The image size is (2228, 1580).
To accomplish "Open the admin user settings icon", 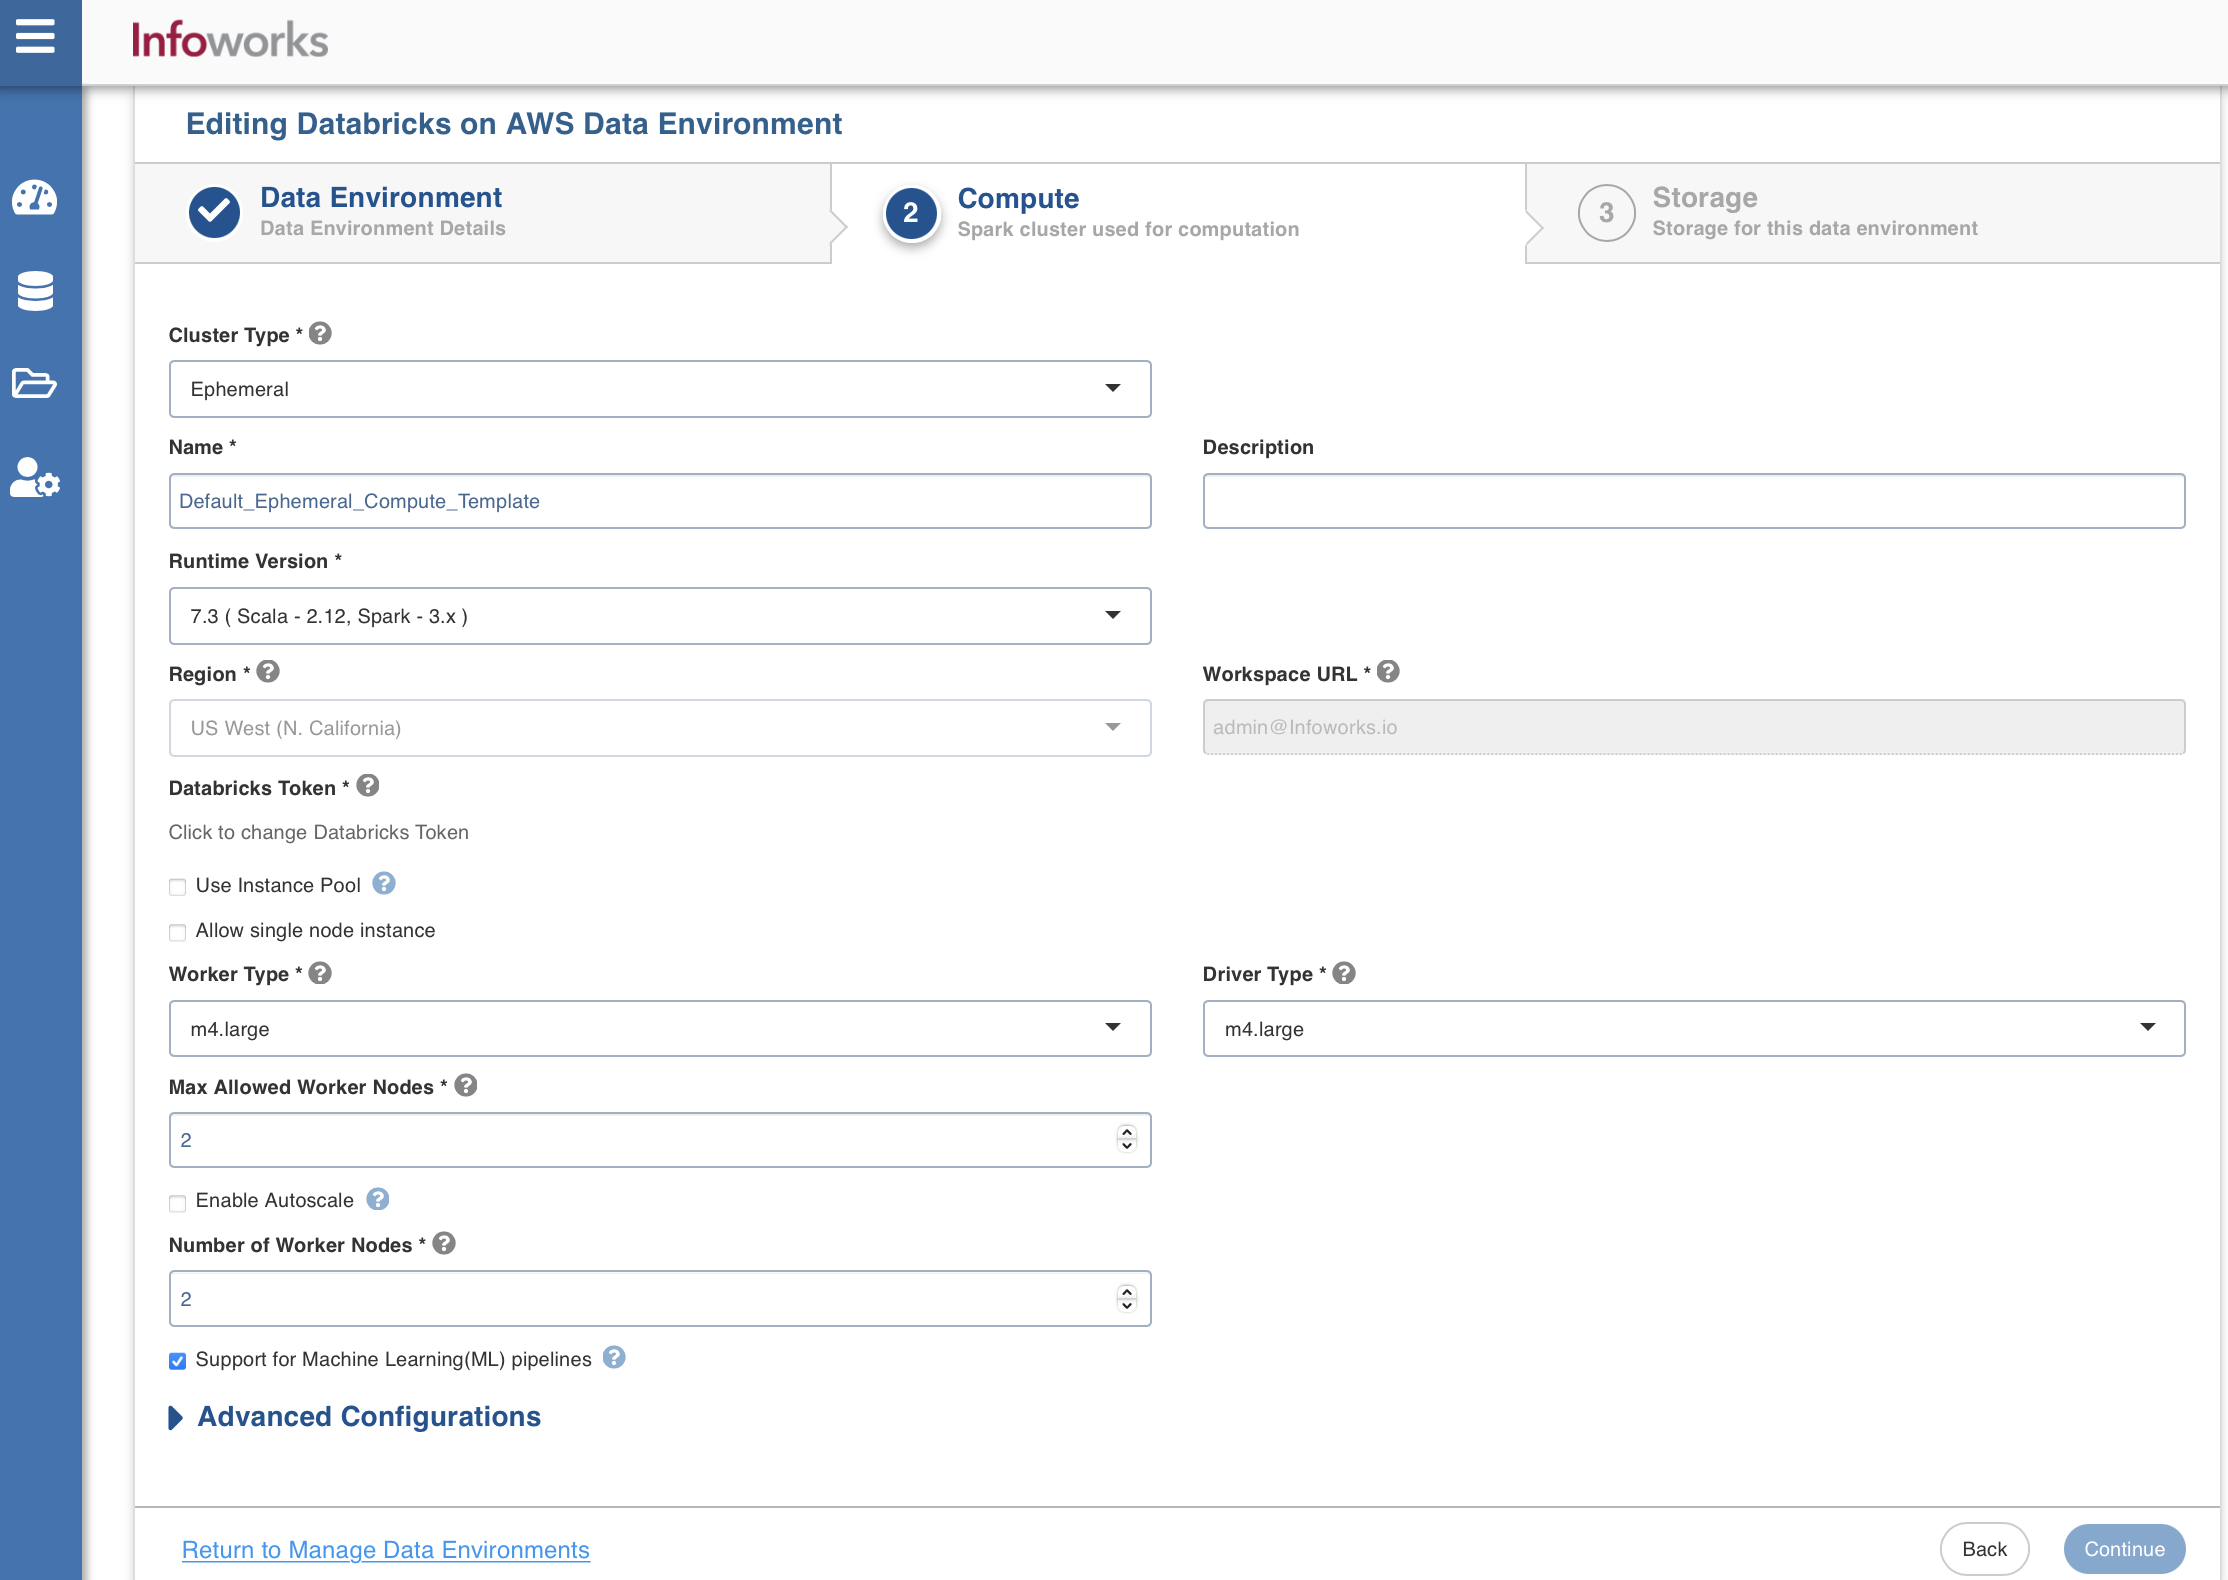I will (35, 478).
